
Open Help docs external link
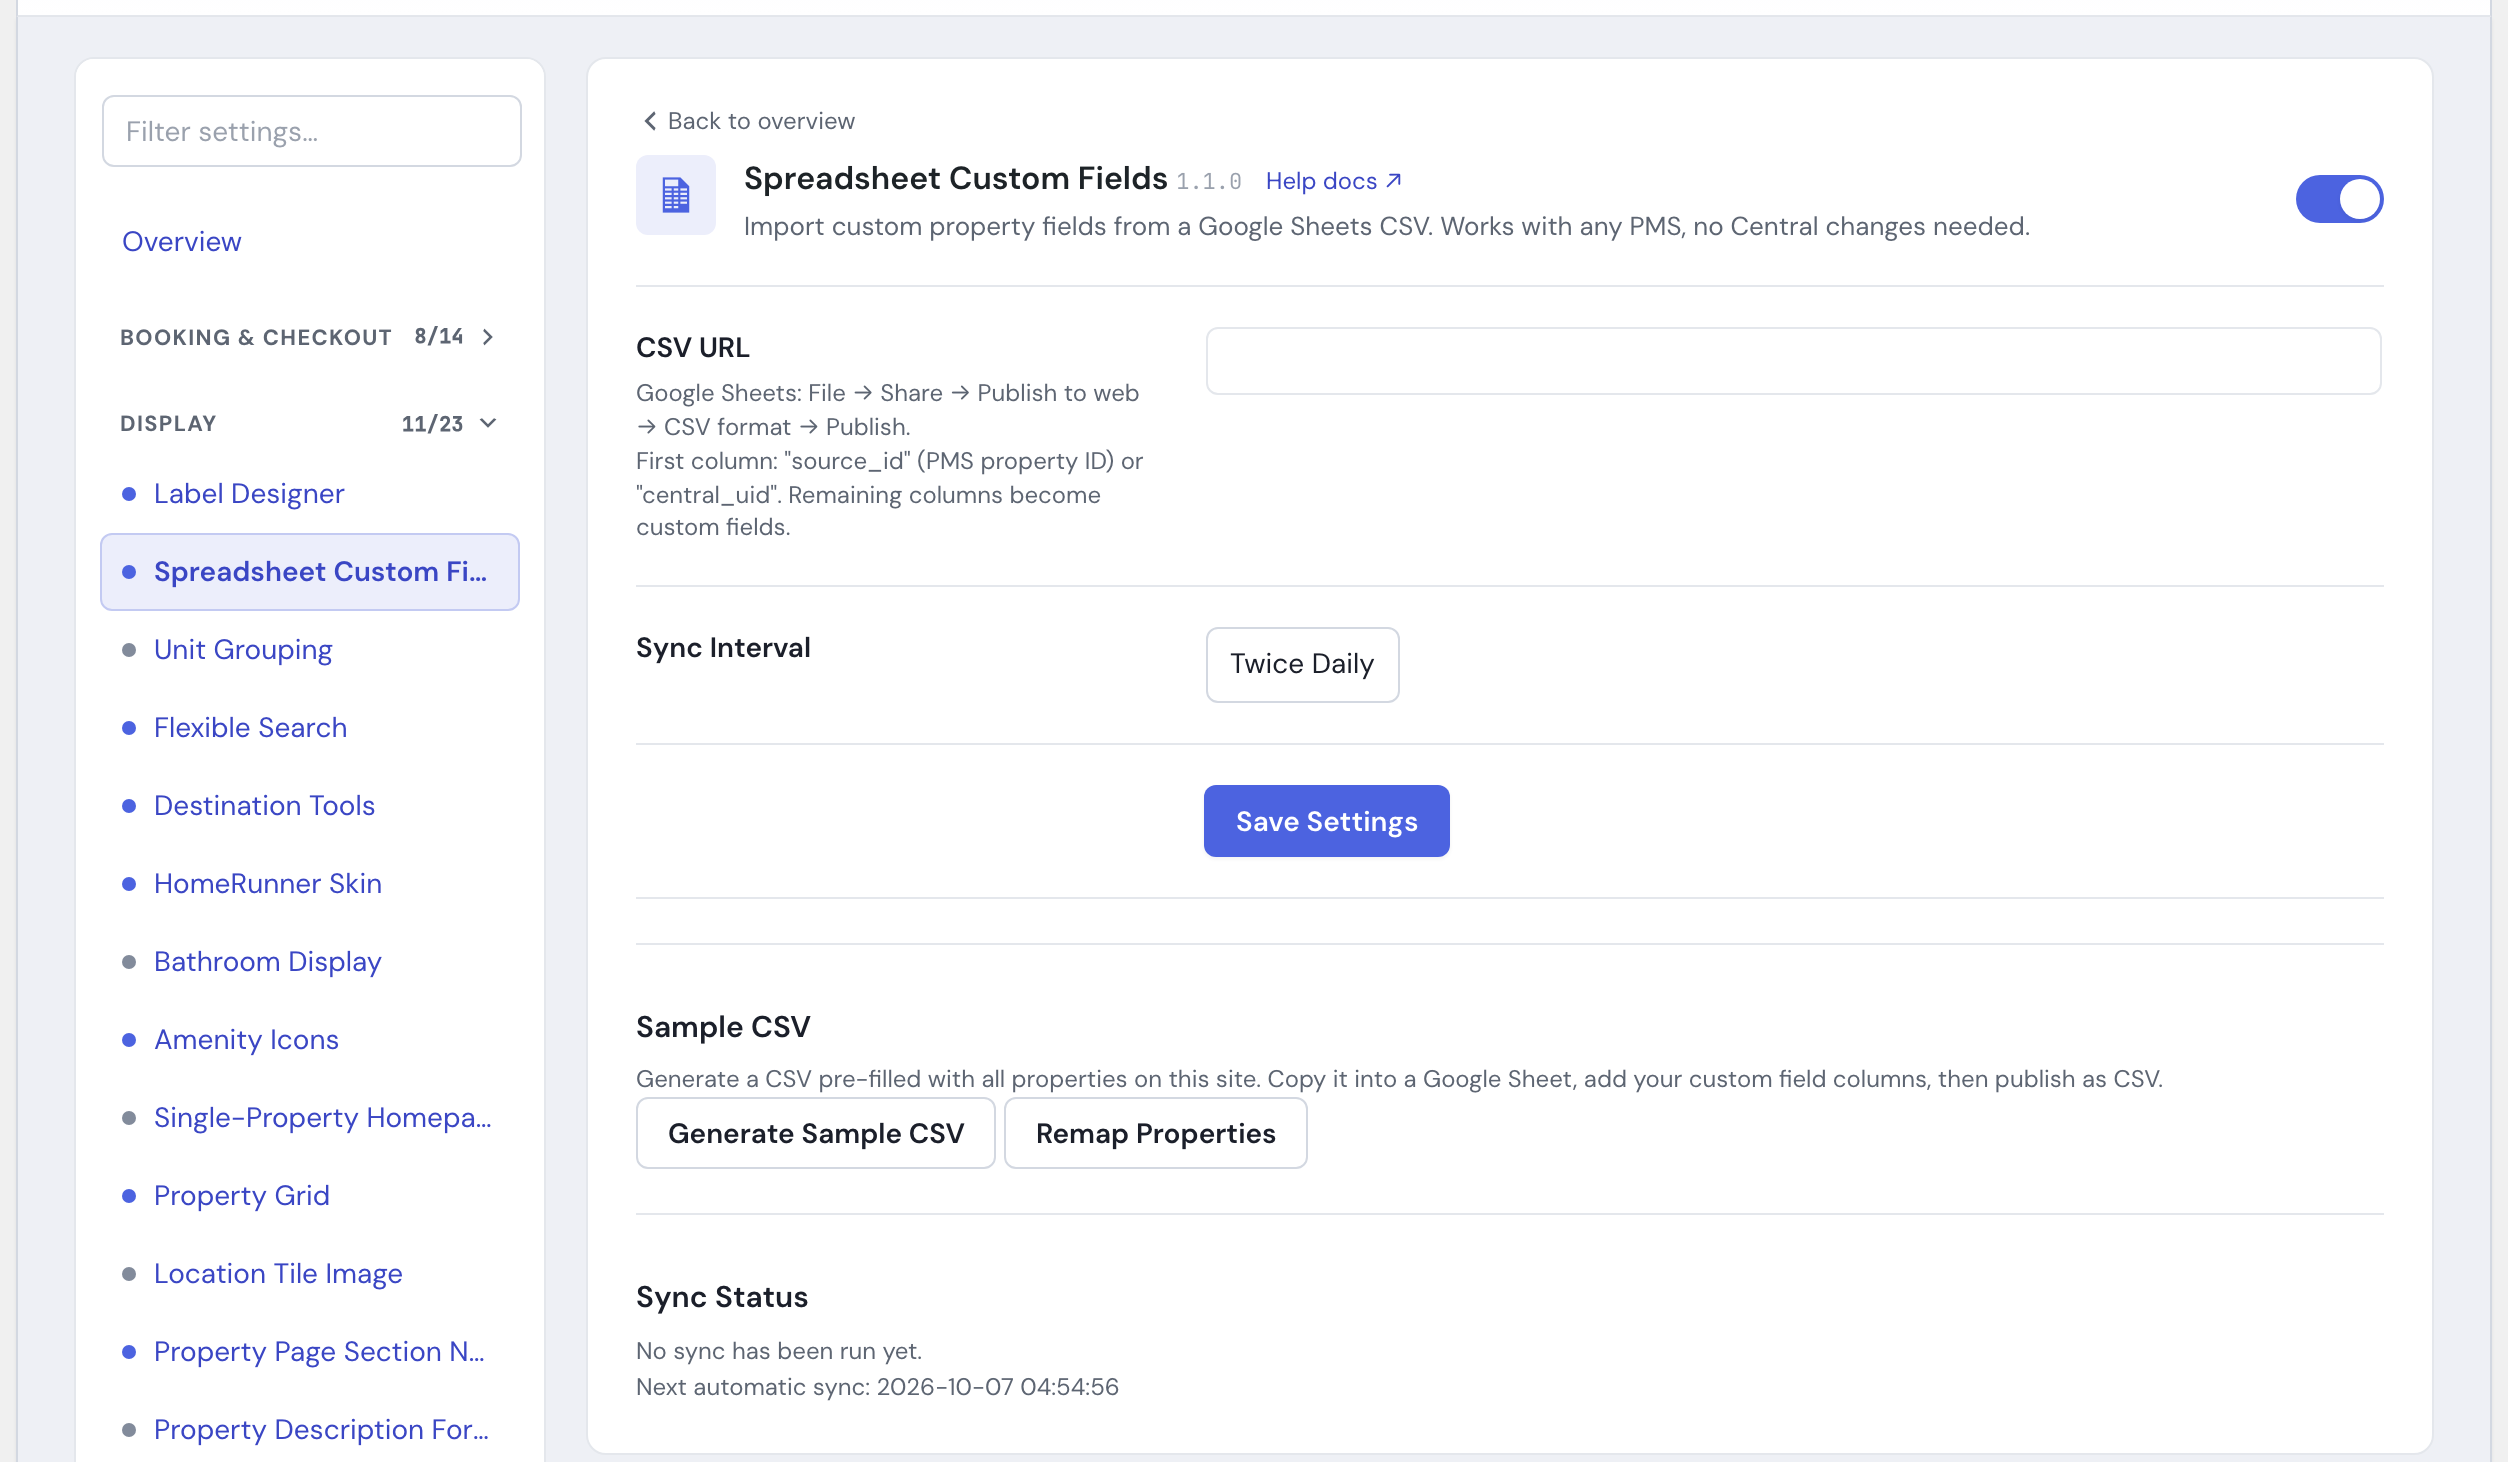click(x=1333, y=181)
